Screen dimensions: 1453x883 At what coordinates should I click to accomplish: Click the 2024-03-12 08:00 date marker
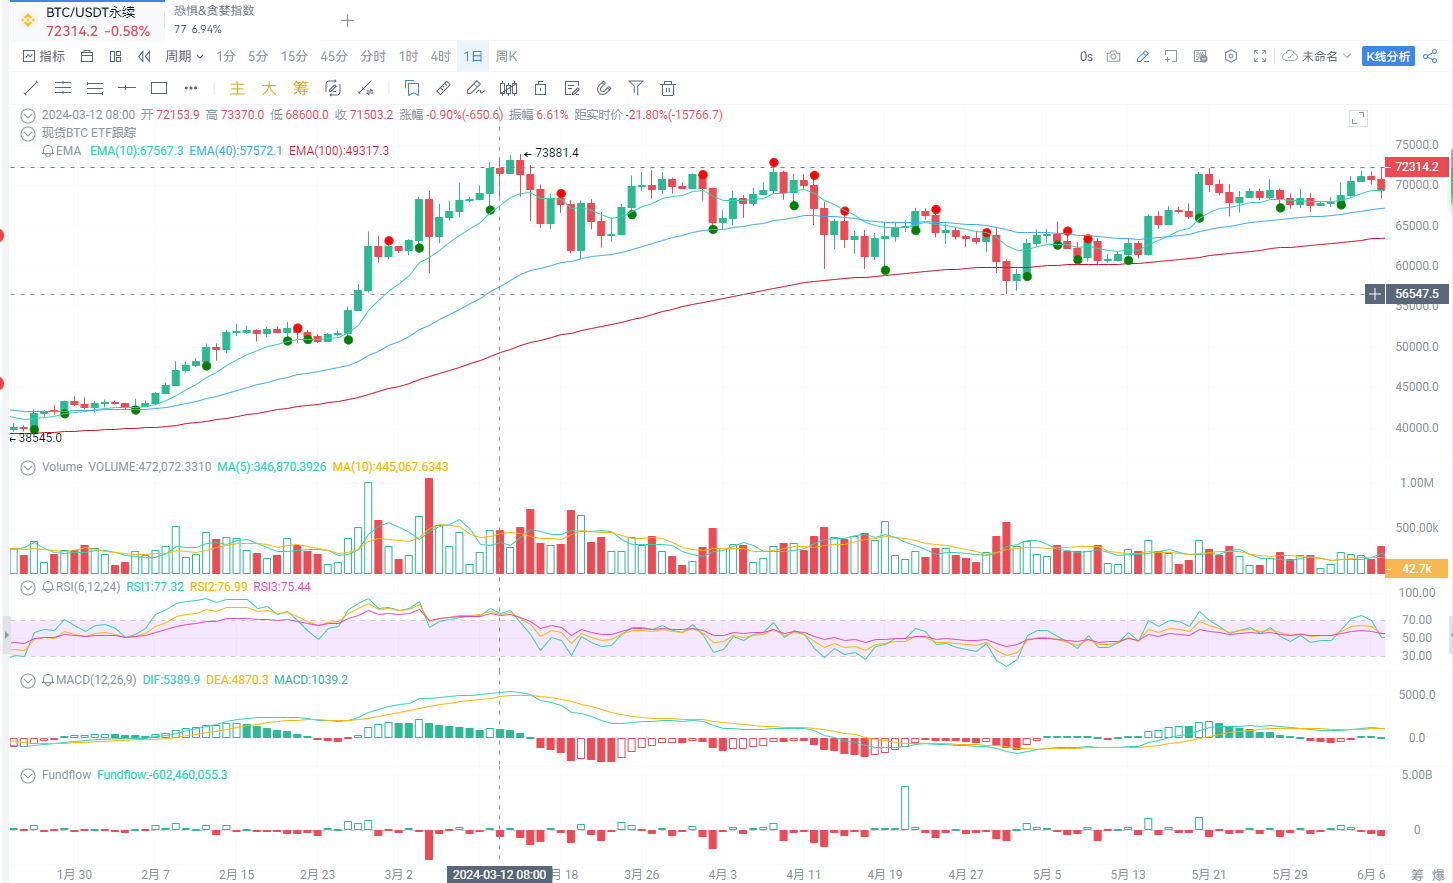pyautogui.click(x=499, y=874)
